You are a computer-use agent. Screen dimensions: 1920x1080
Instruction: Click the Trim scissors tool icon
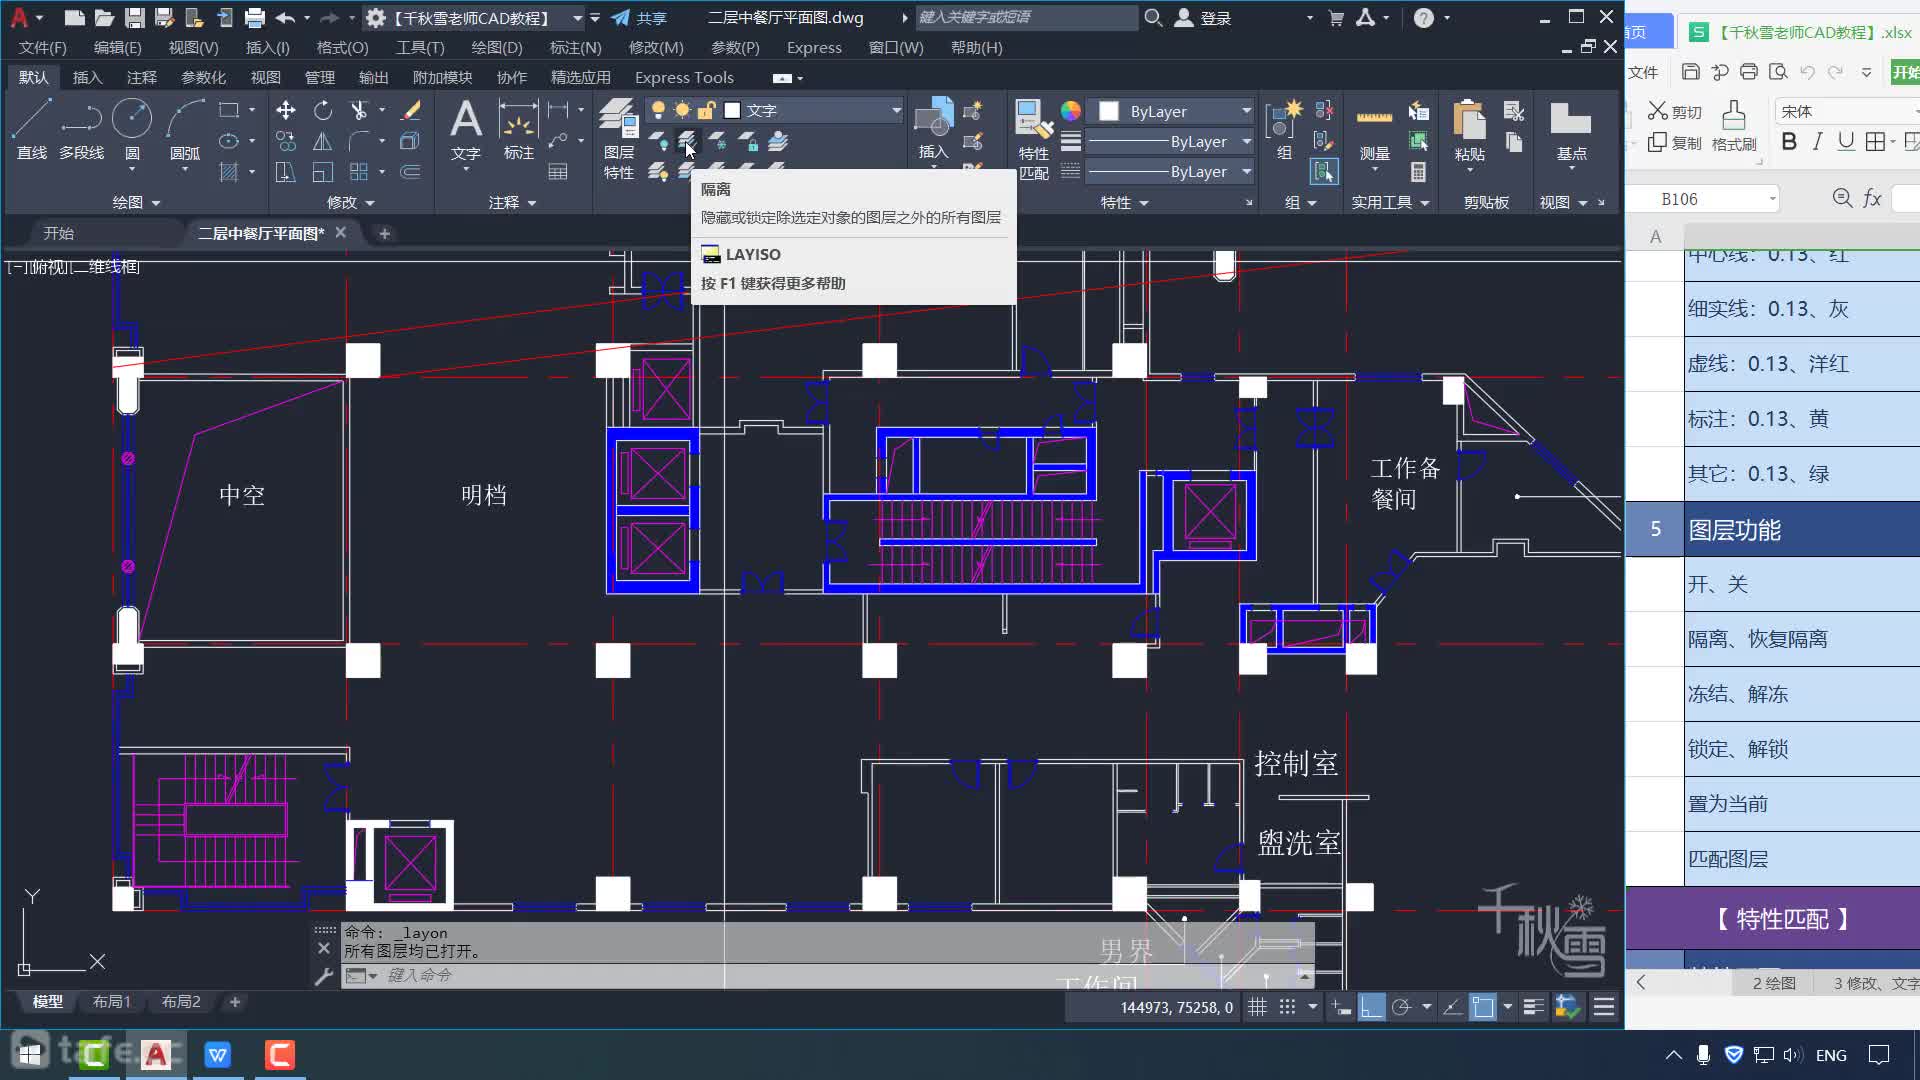tap(359, 110)
